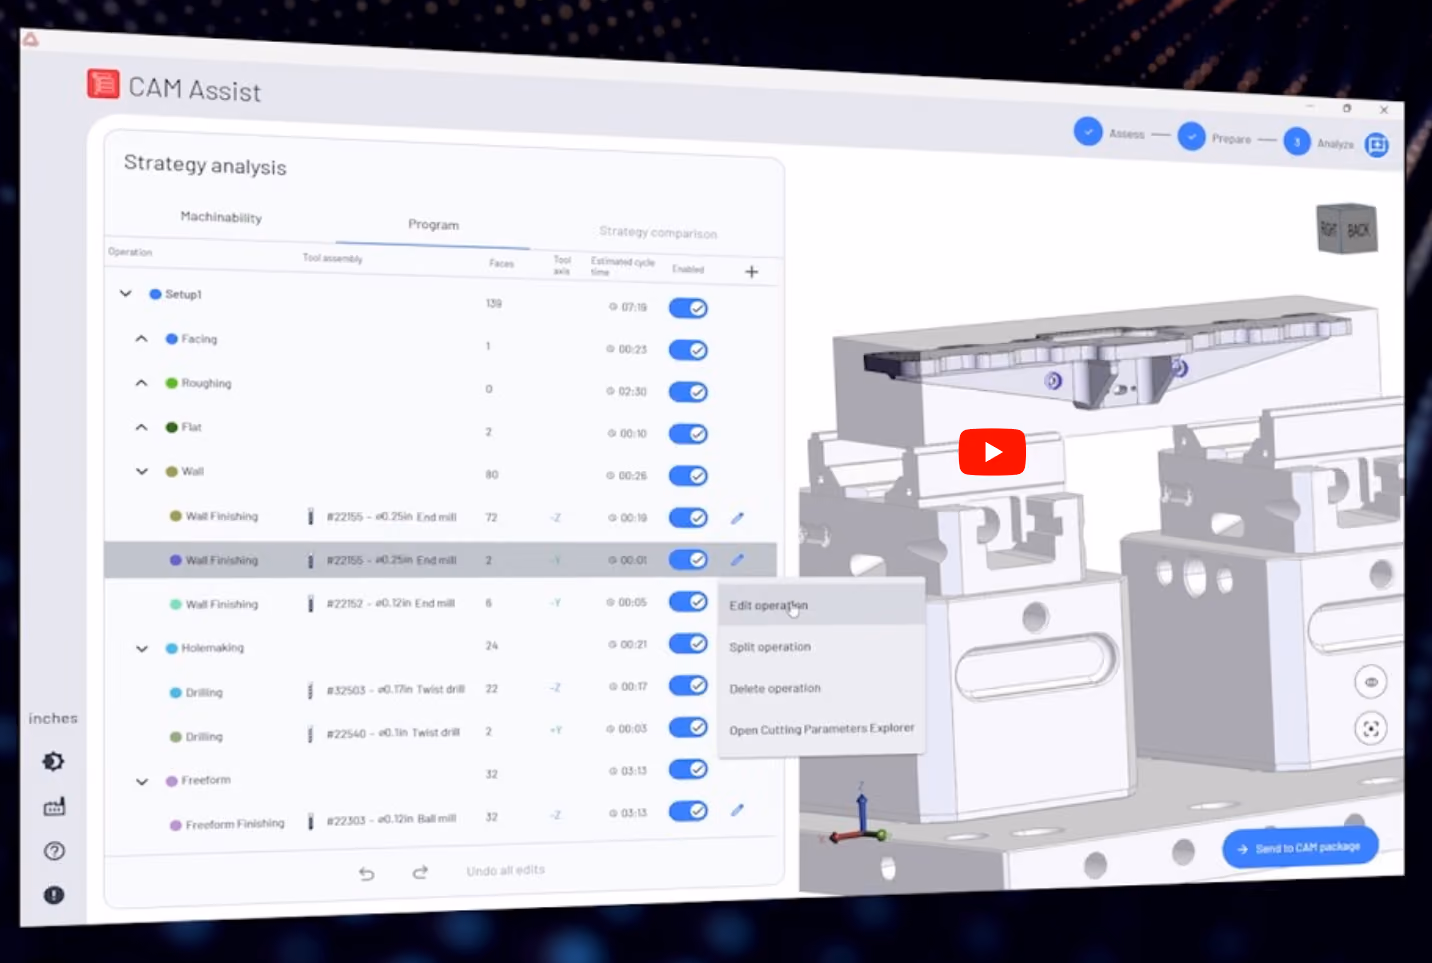Go to the Assess step circle

[x=1088, y=131]
